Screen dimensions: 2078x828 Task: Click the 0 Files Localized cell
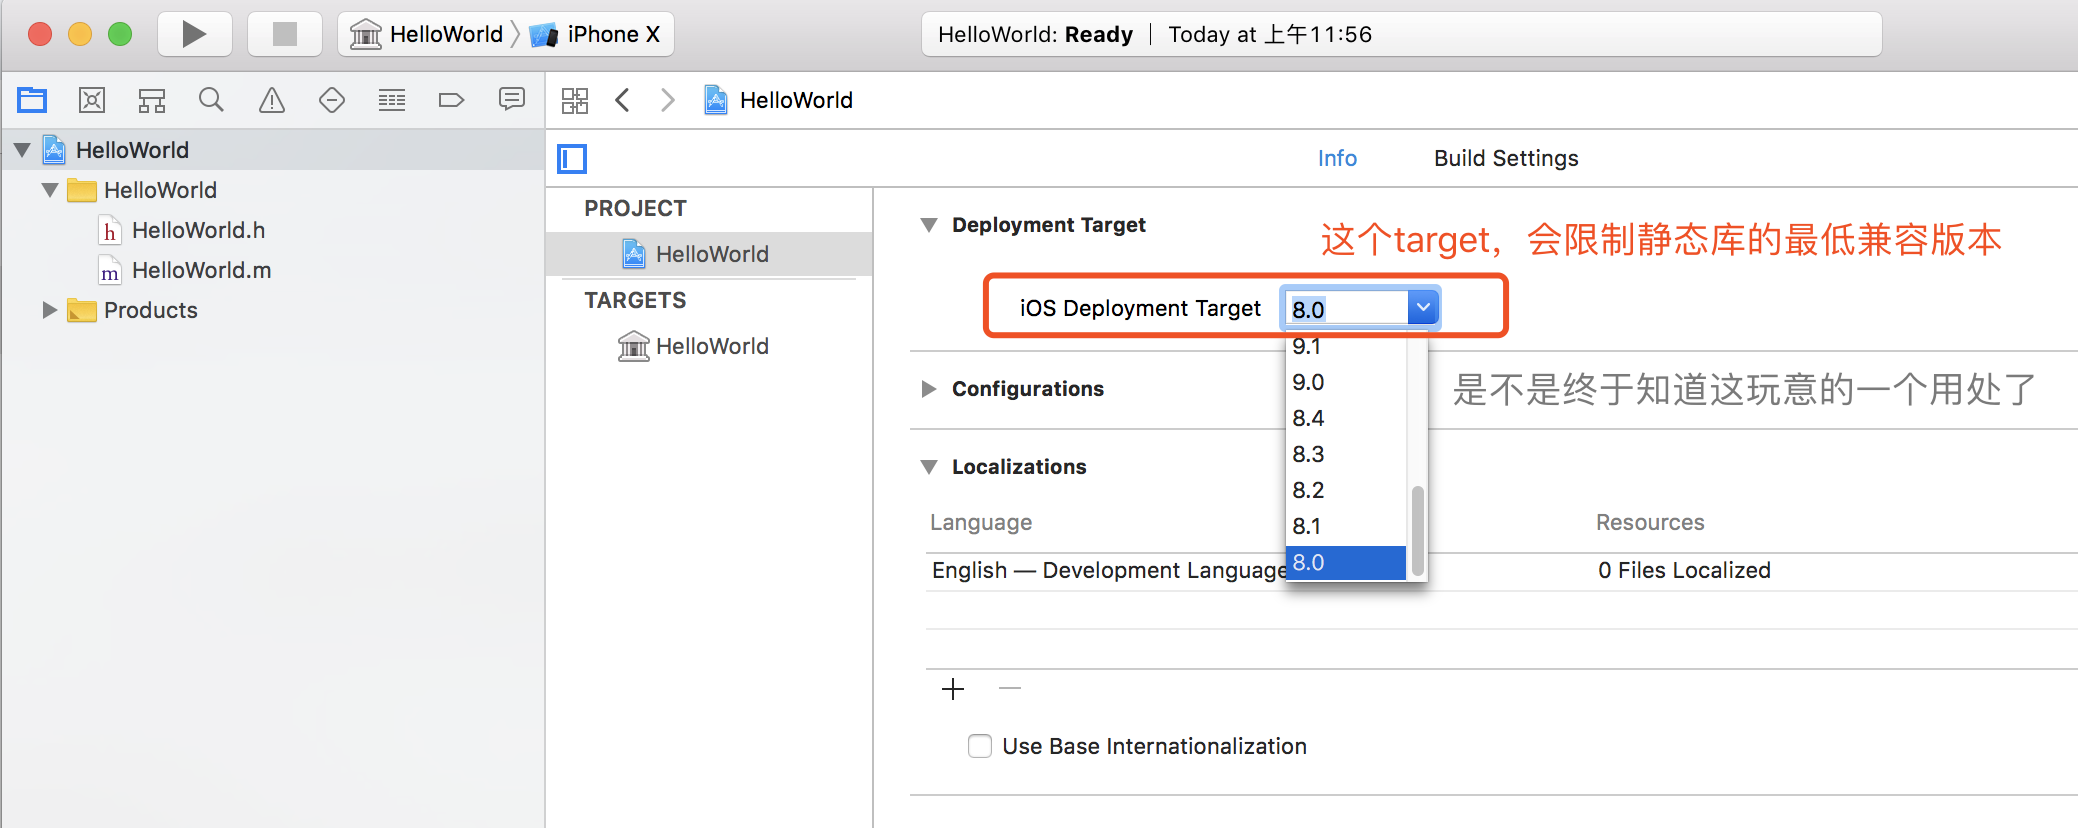[x=1684, y=571]
